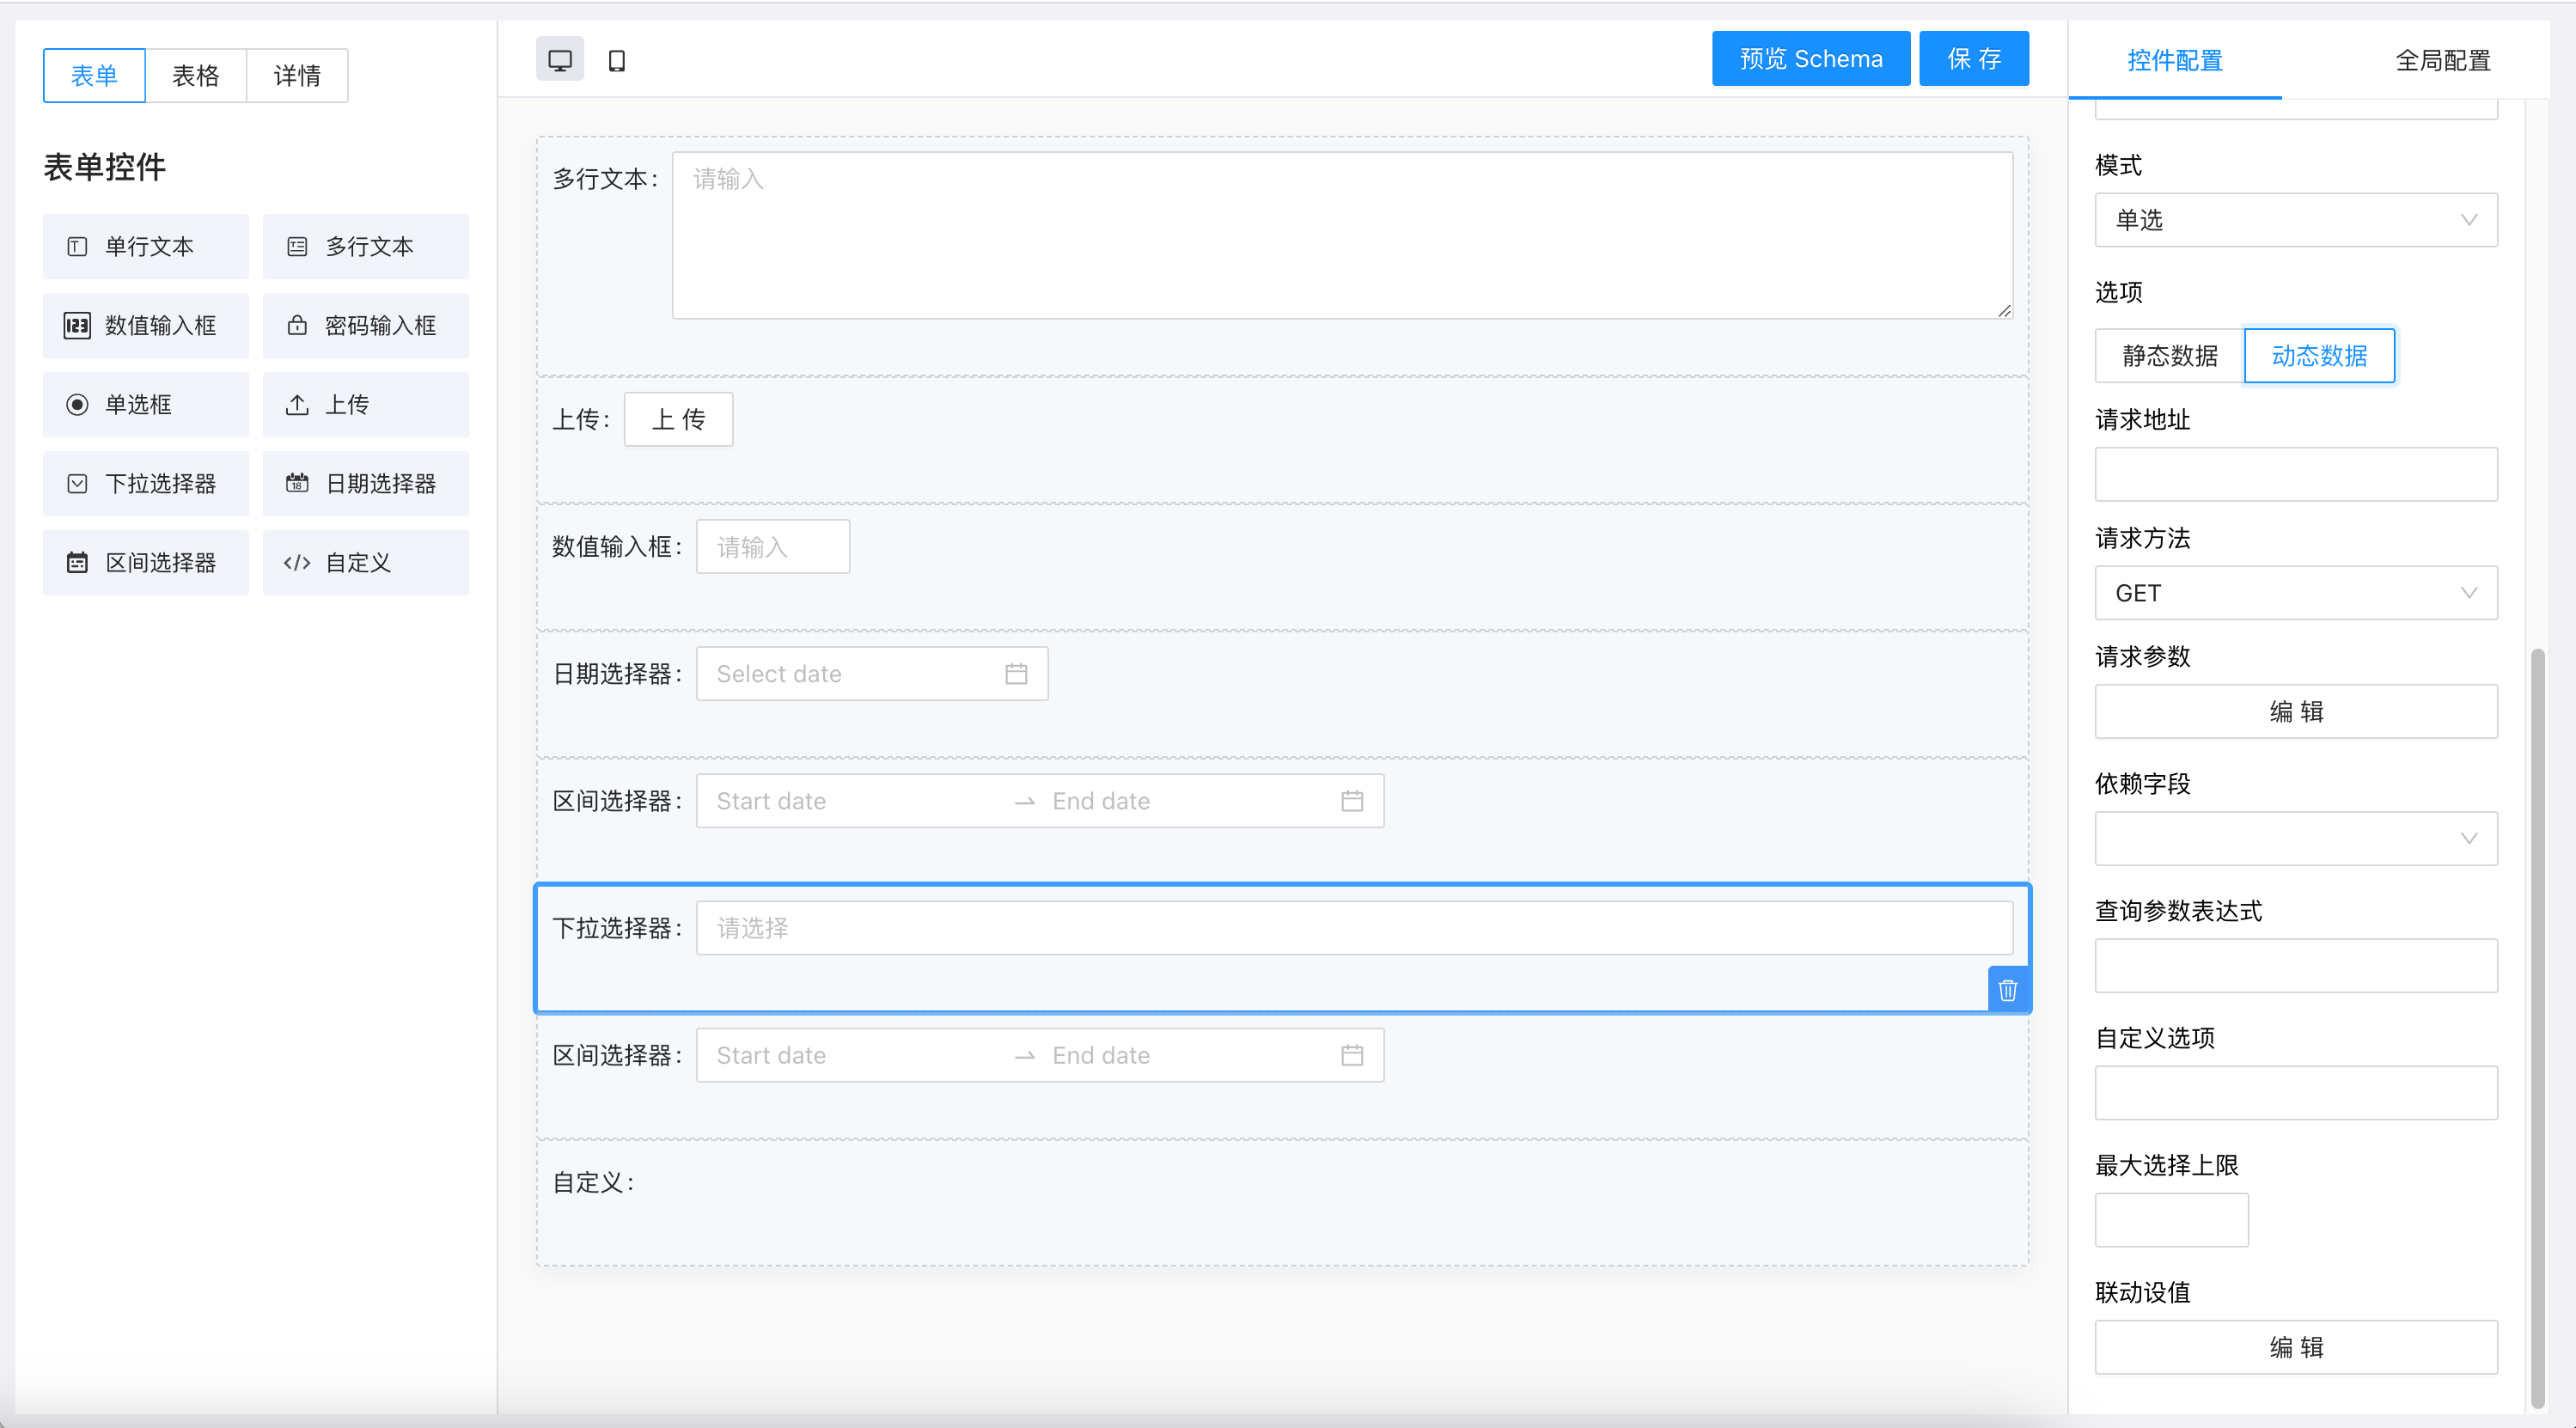Add 自定义 custom code control

pyautogui.click(x=366, y=563)
